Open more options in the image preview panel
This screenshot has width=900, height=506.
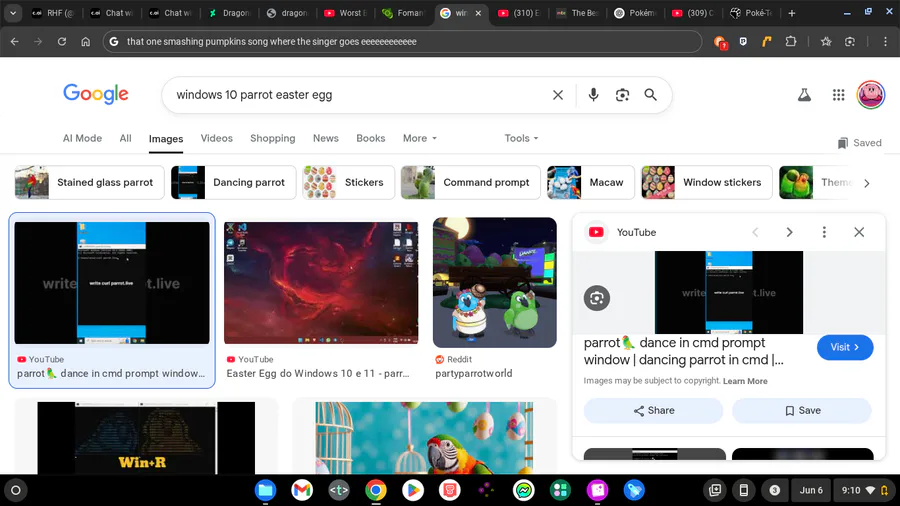[824, 232]
